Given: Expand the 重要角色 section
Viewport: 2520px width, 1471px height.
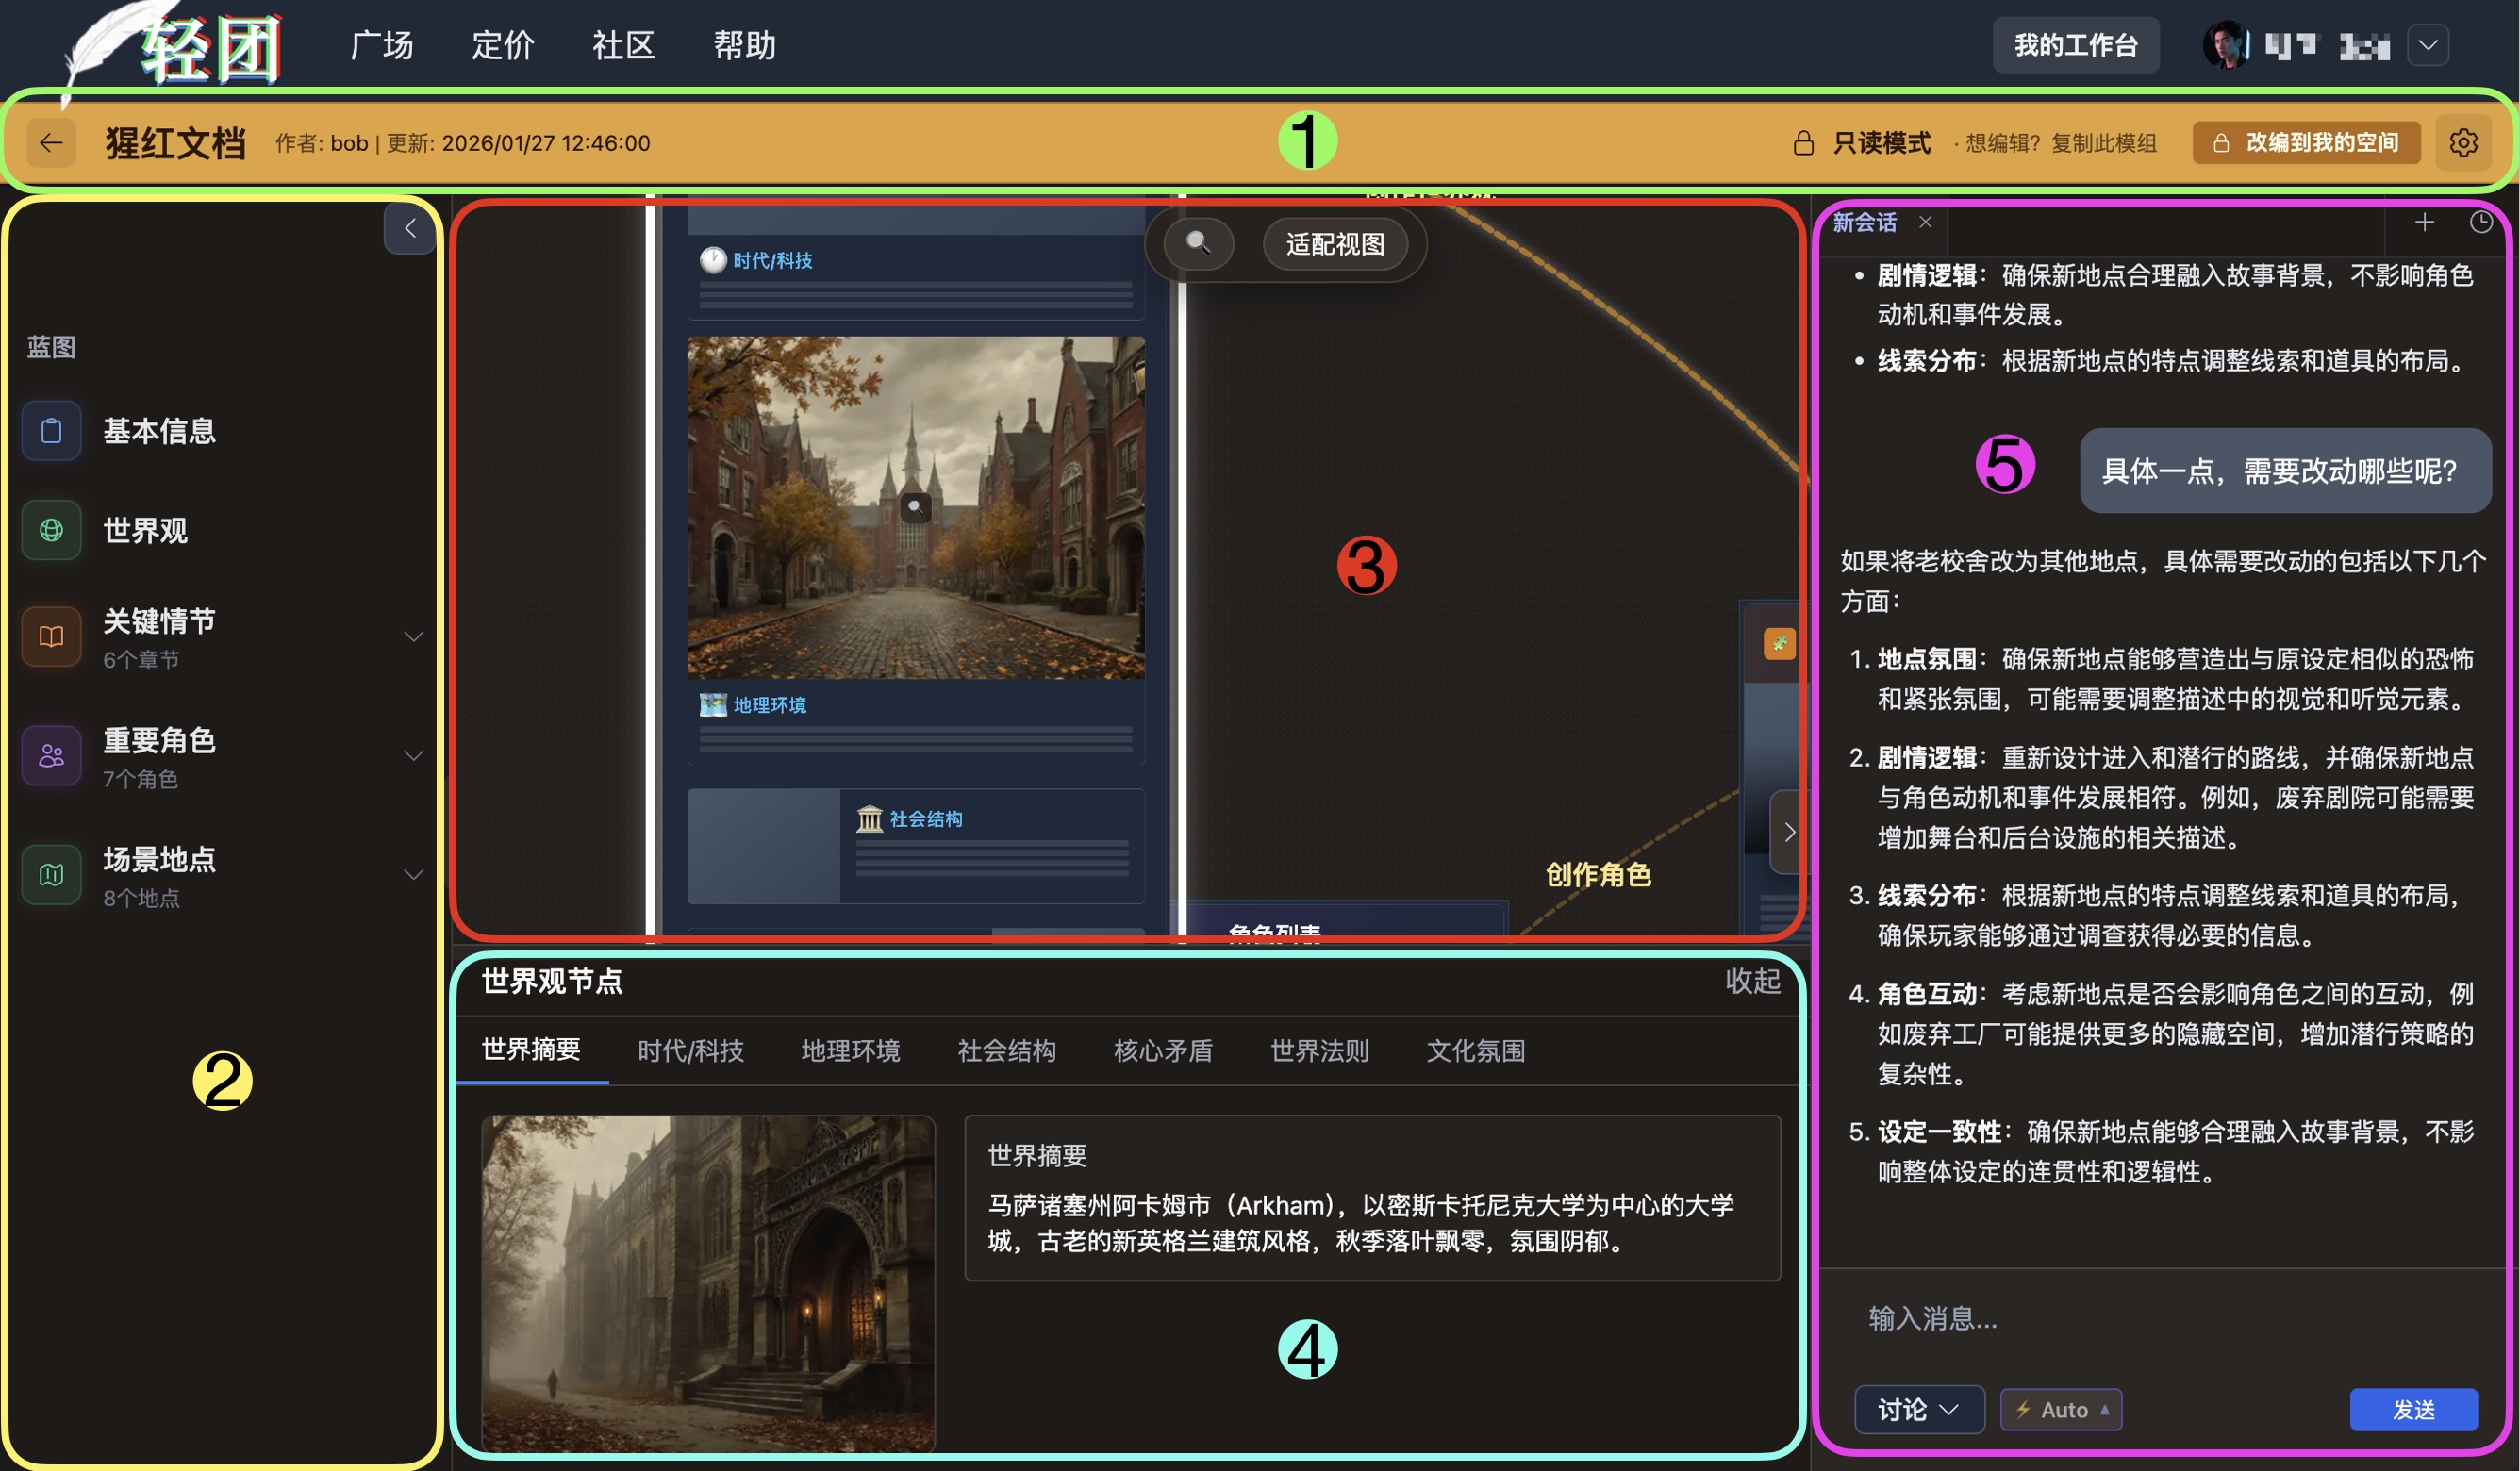Looking at the screenshot, I should coord(413,756).
